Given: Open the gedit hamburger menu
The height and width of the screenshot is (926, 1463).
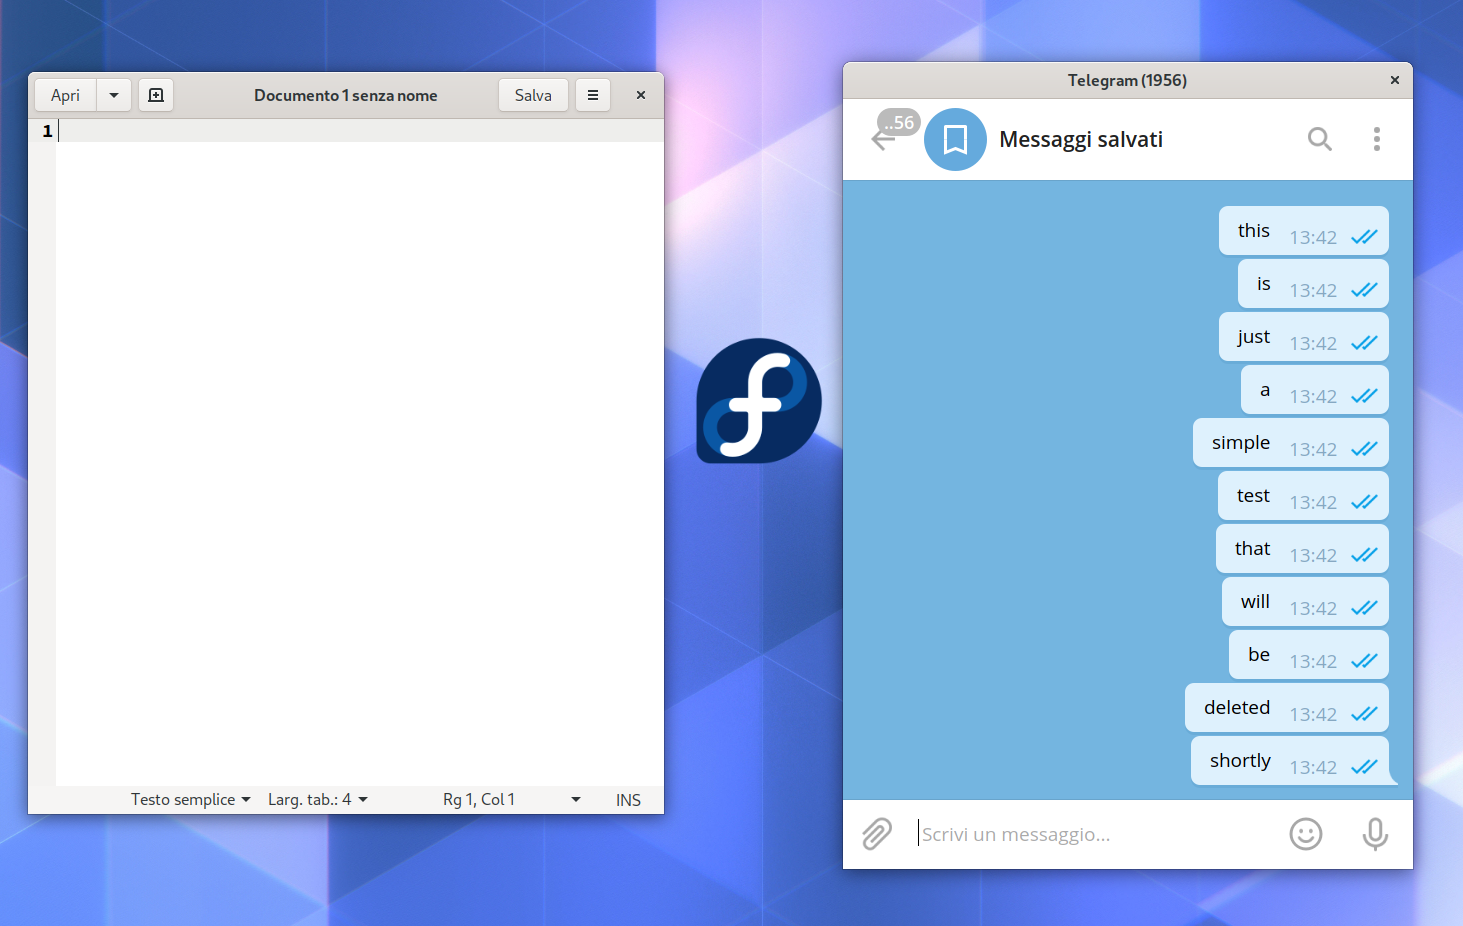Looking at the screenshot, I should click(592, 94).
